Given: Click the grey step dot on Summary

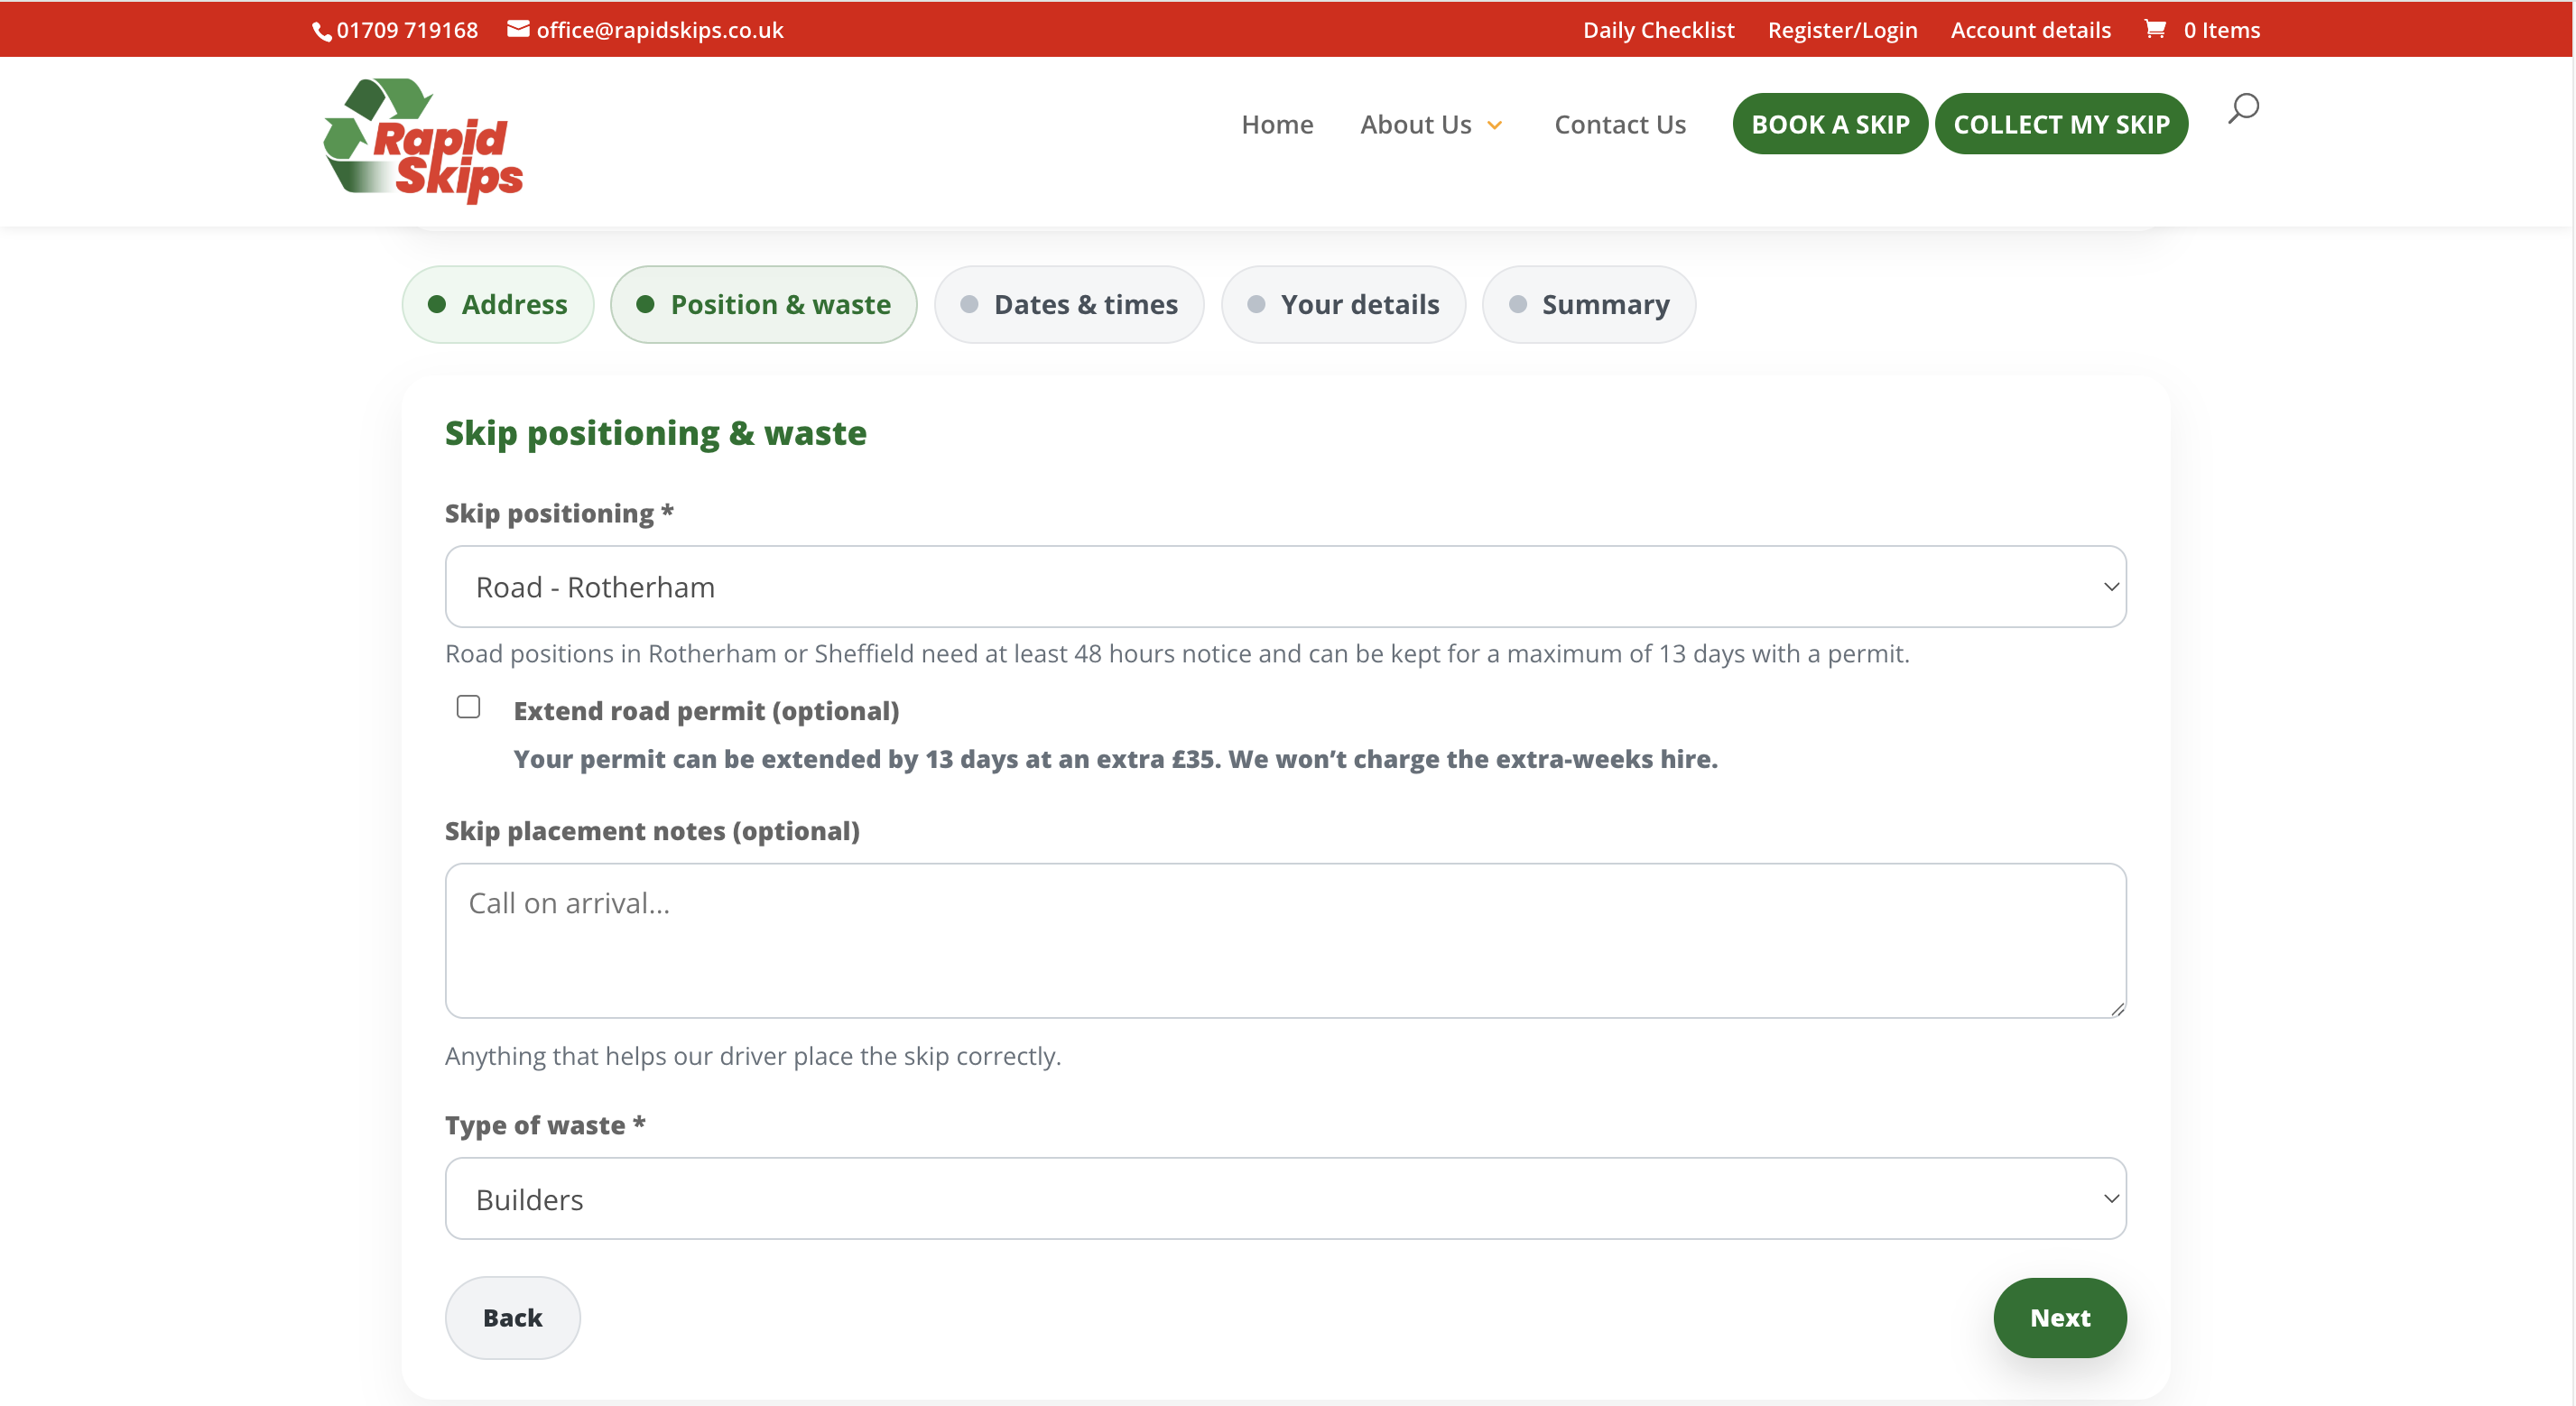Looking at the screenshot, I should (1519, 304).
